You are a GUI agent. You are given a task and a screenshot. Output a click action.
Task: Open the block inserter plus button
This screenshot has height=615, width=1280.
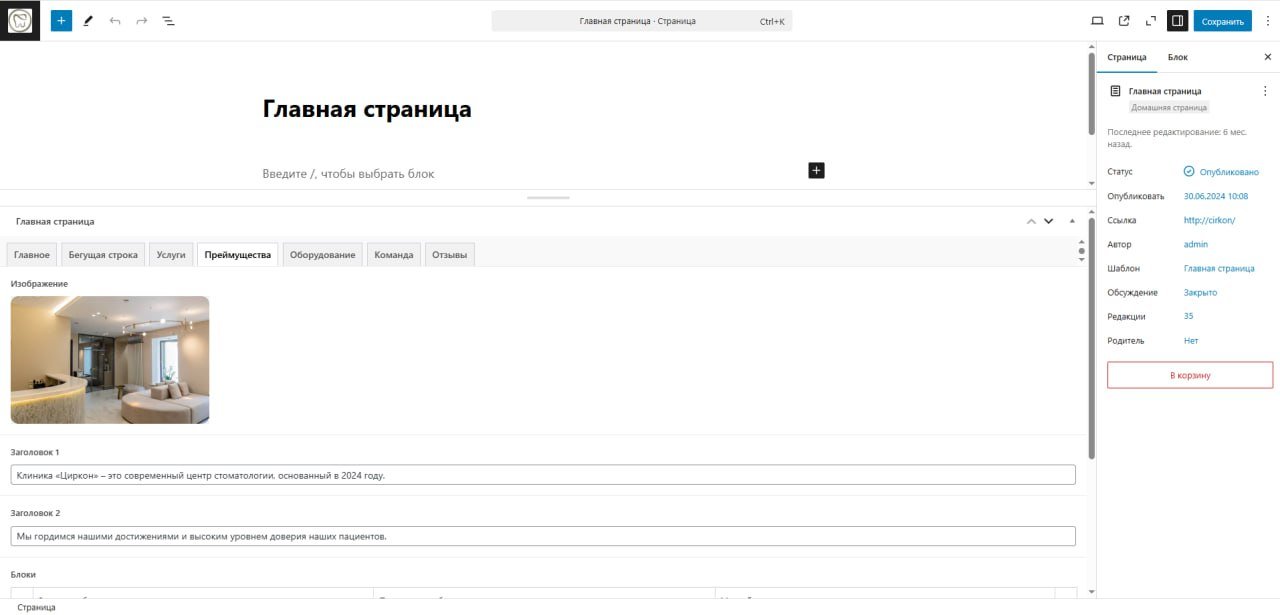pos(61,20)
